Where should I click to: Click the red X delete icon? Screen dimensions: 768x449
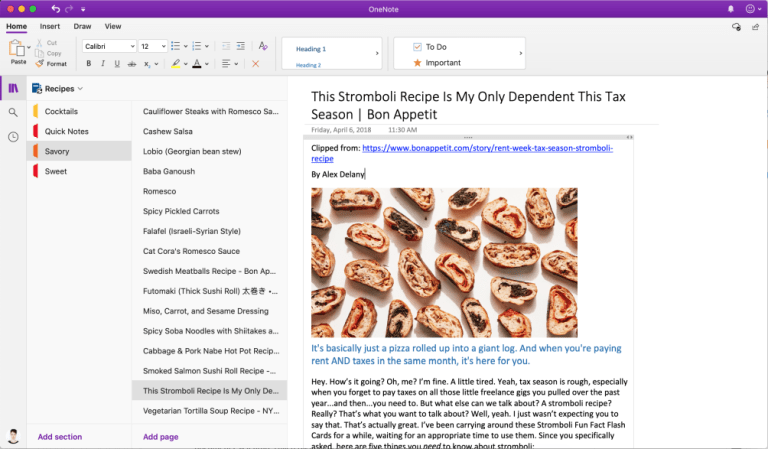pos(255,64)
